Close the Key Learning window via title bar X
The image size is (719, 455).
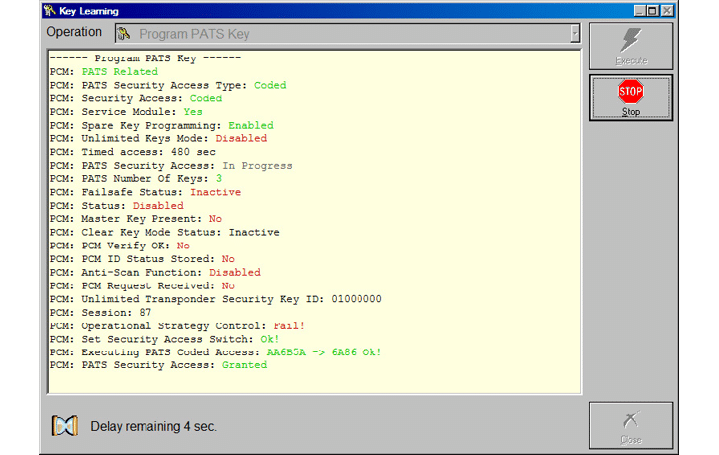click(667, 10)
